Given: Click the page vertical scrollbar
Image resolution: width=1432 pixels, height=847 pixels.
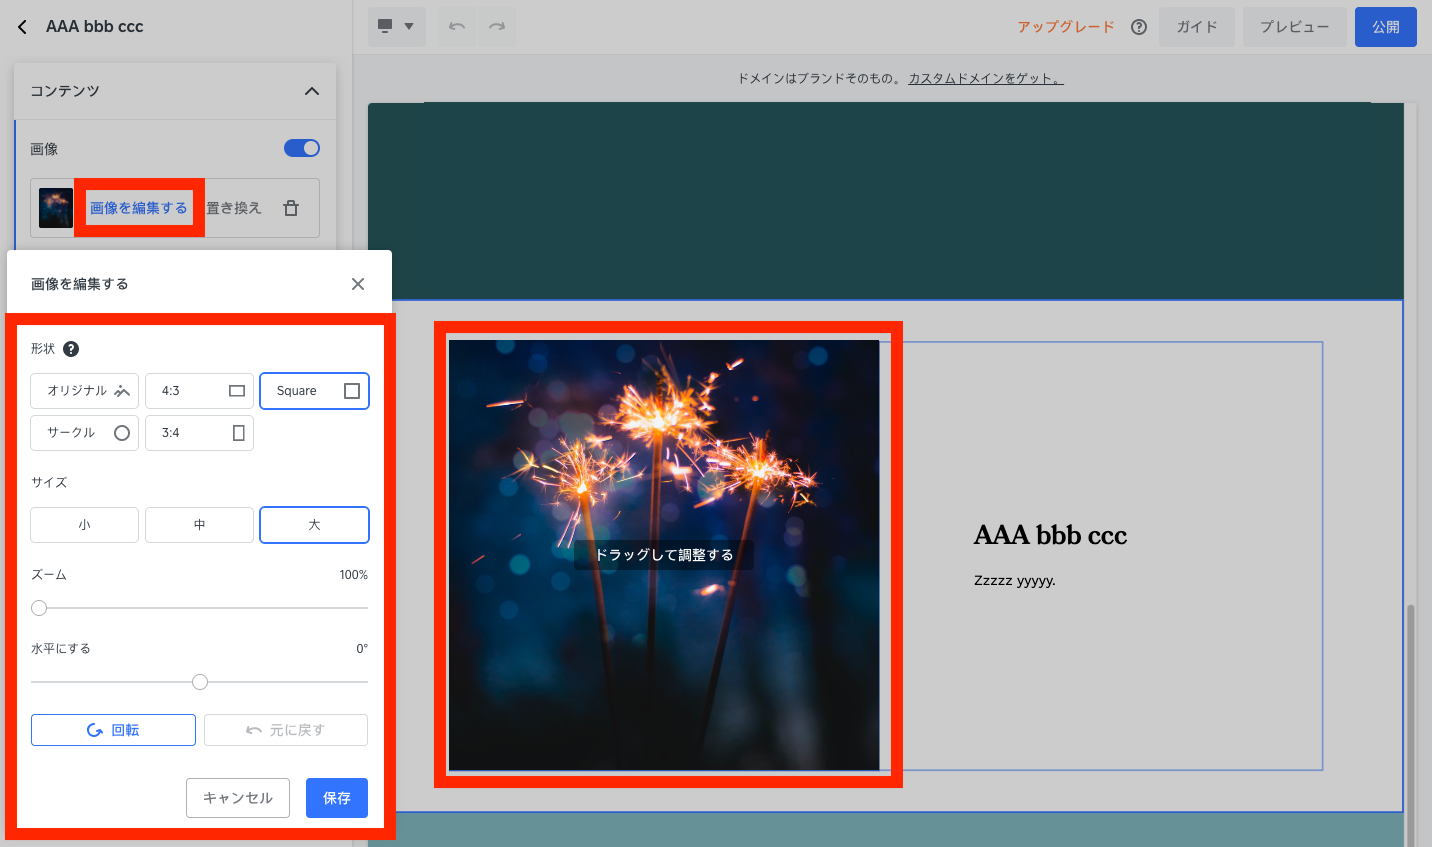Looking at the screenshot, I should tap(1411, 725).
